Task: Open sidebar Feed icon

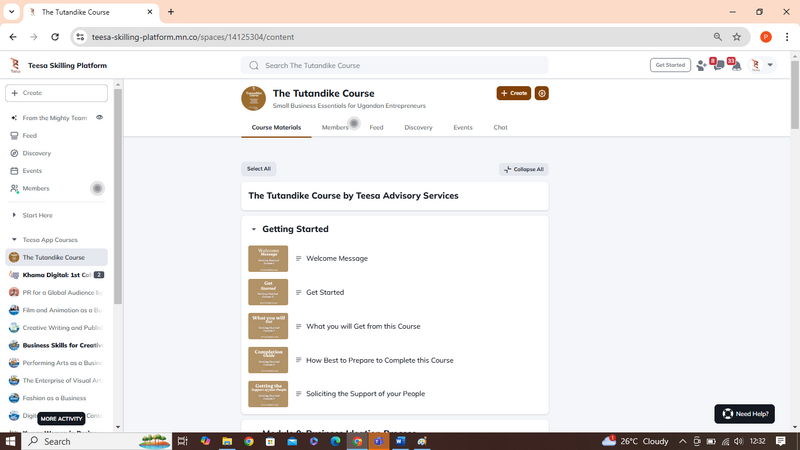Action: (x=14, y=136)
